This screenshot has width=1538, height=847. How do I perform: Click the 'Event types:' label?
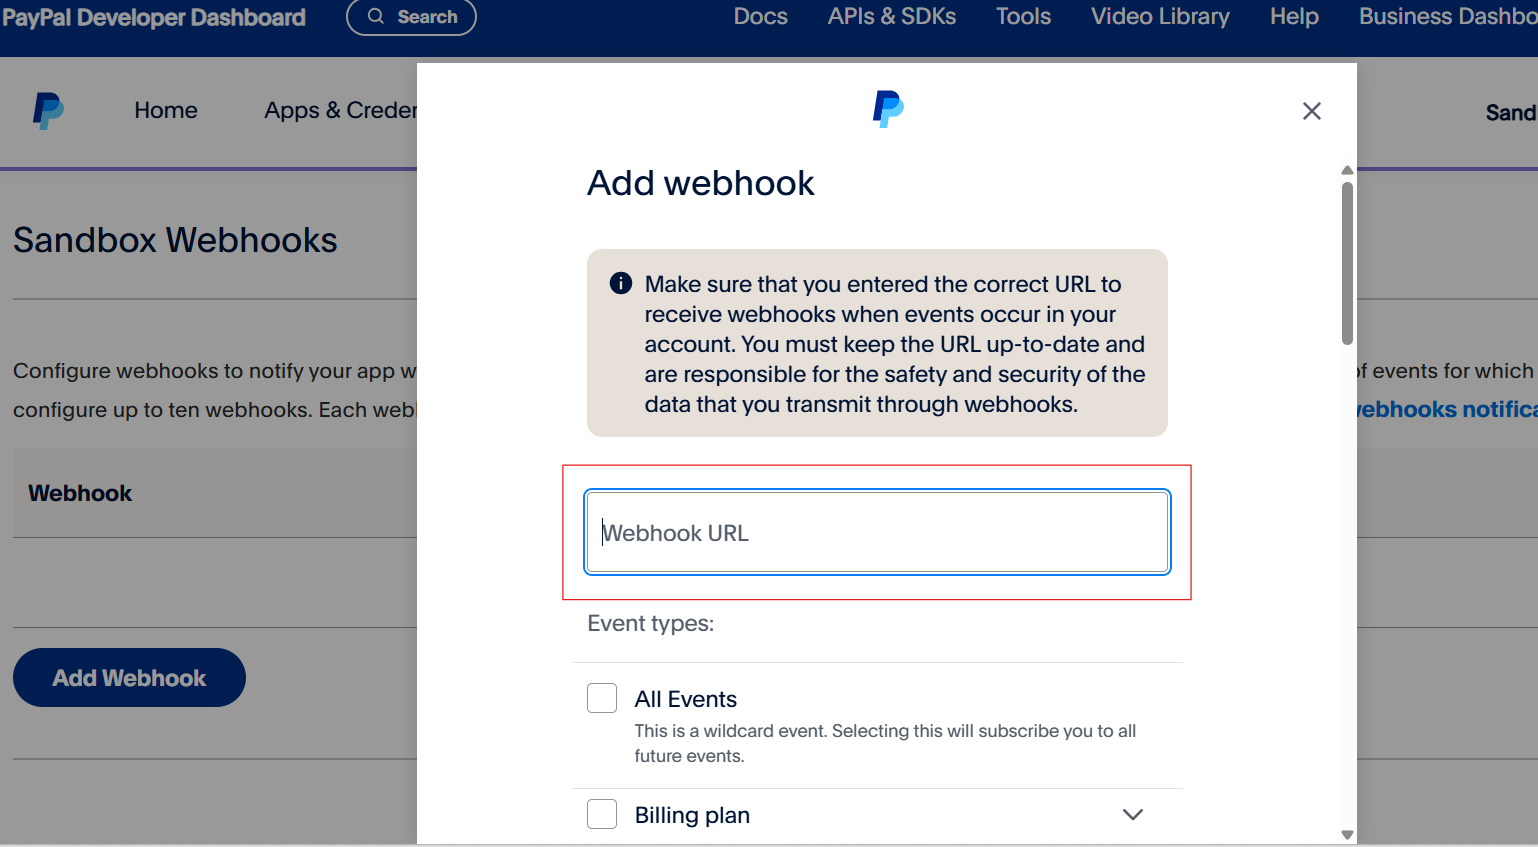pos(650,623)
